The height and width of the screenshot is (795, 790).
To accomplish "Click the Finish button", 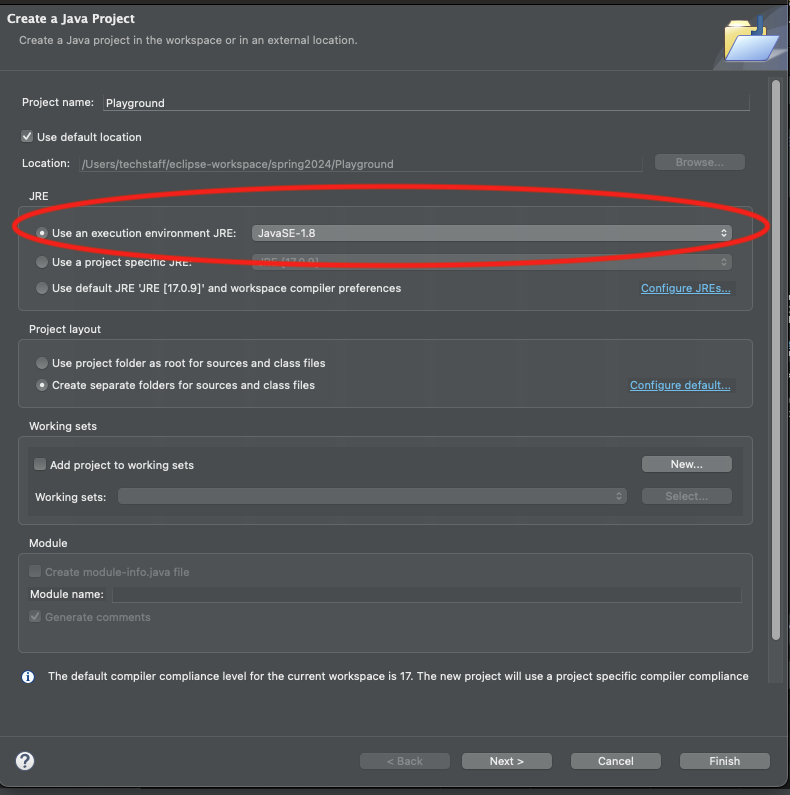I will click(x=724, y=761).
